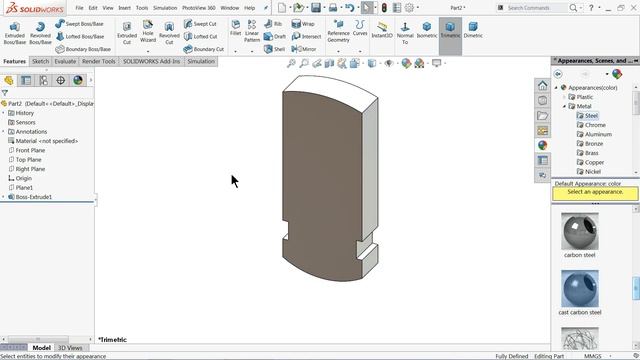The image size is (640, 360).
Task: Open the Save dropdown arrow
Action: [324, 8]
